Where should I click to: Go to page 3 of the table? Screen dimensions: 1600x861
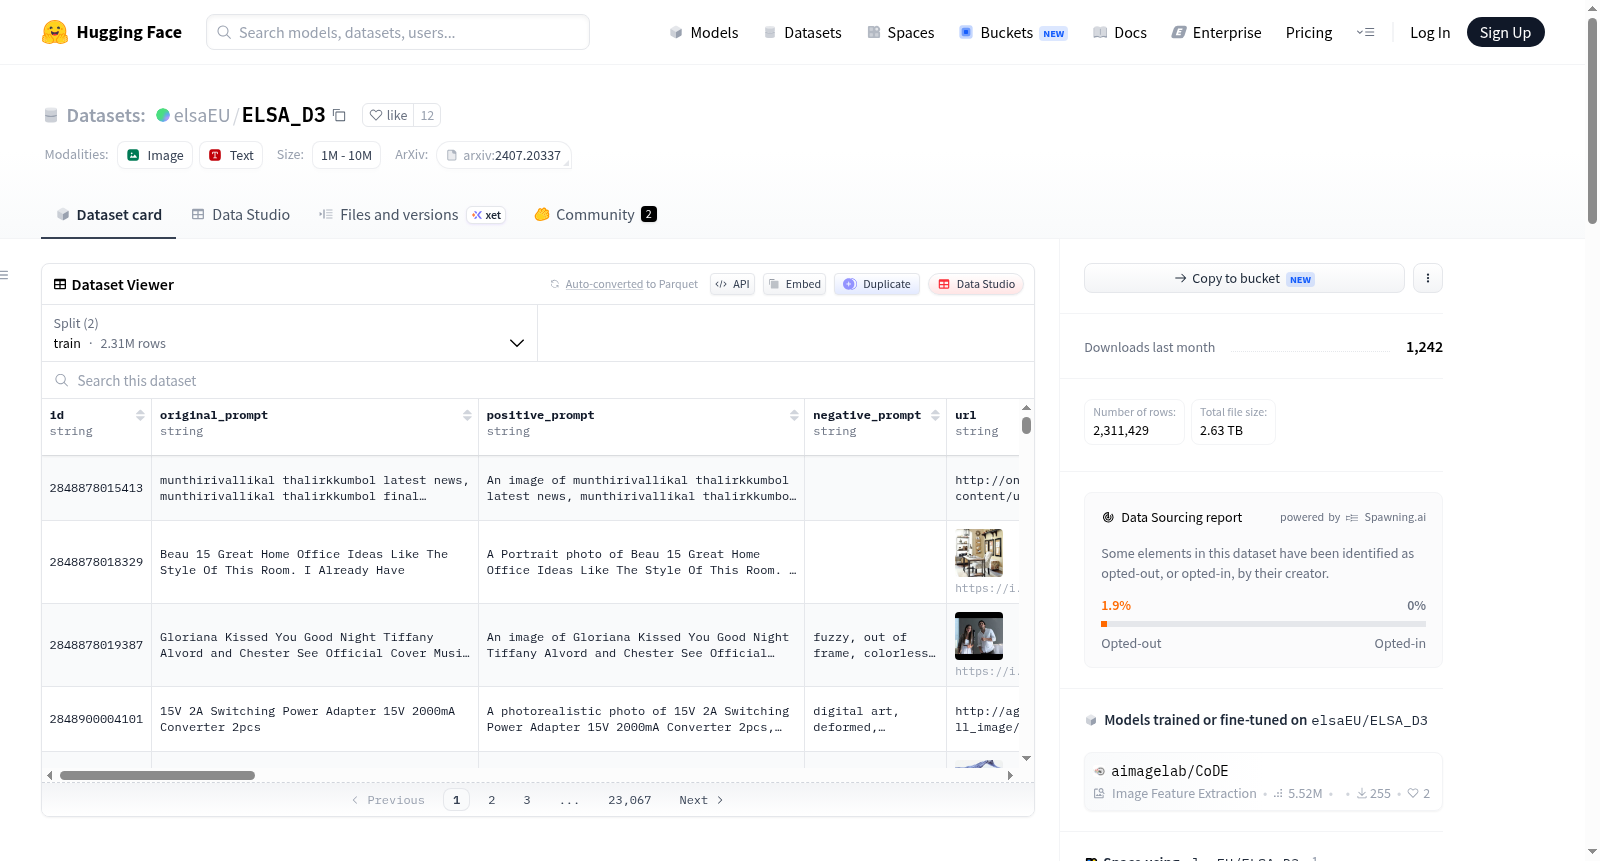click(x=527, y=800)
